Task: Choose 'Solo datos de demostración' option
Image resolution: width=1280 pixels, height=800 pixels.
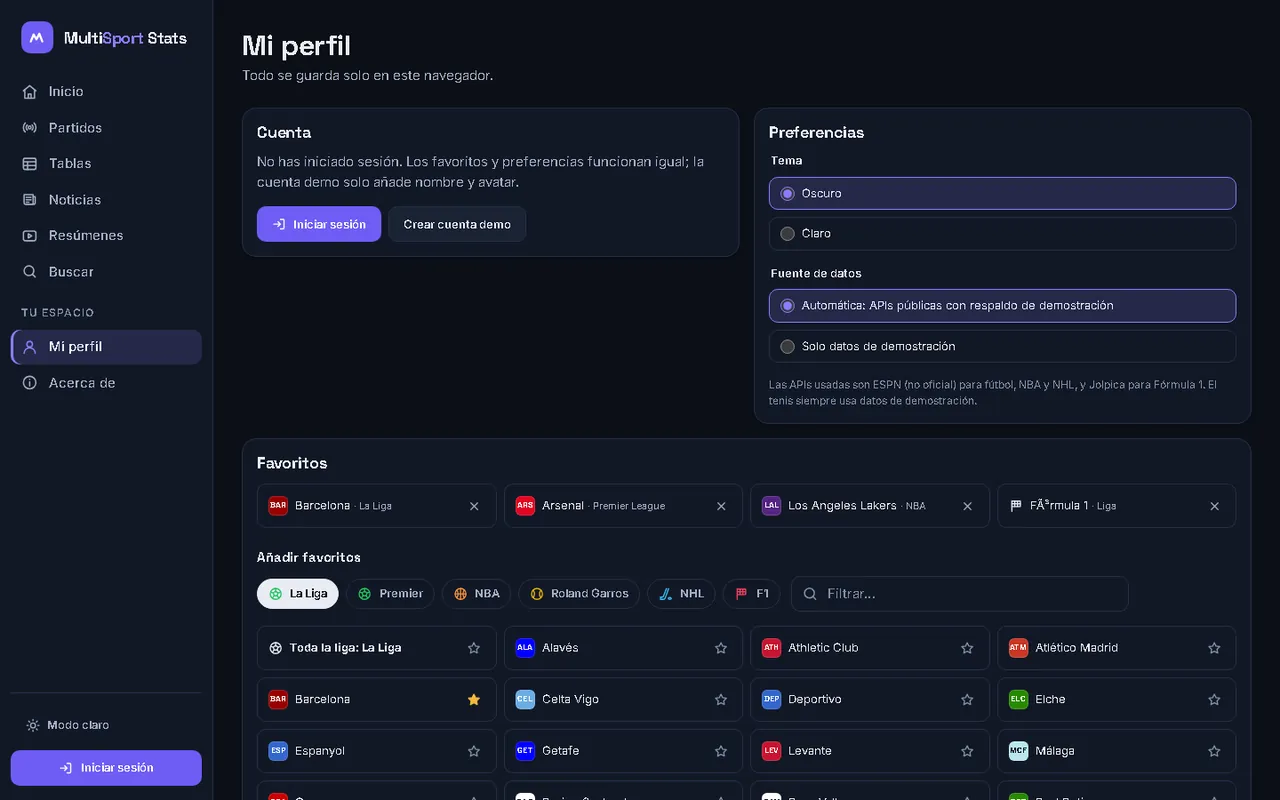Action: tap(1002, 346)
